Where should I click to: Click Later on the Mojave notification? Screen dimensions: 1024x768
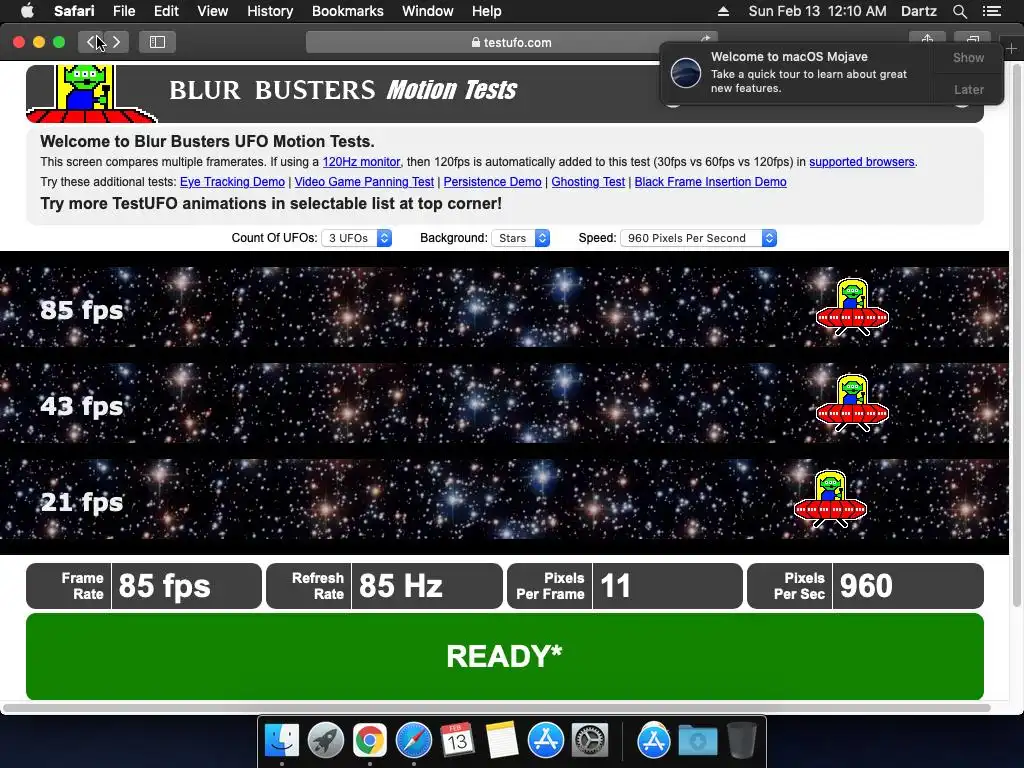968,89
